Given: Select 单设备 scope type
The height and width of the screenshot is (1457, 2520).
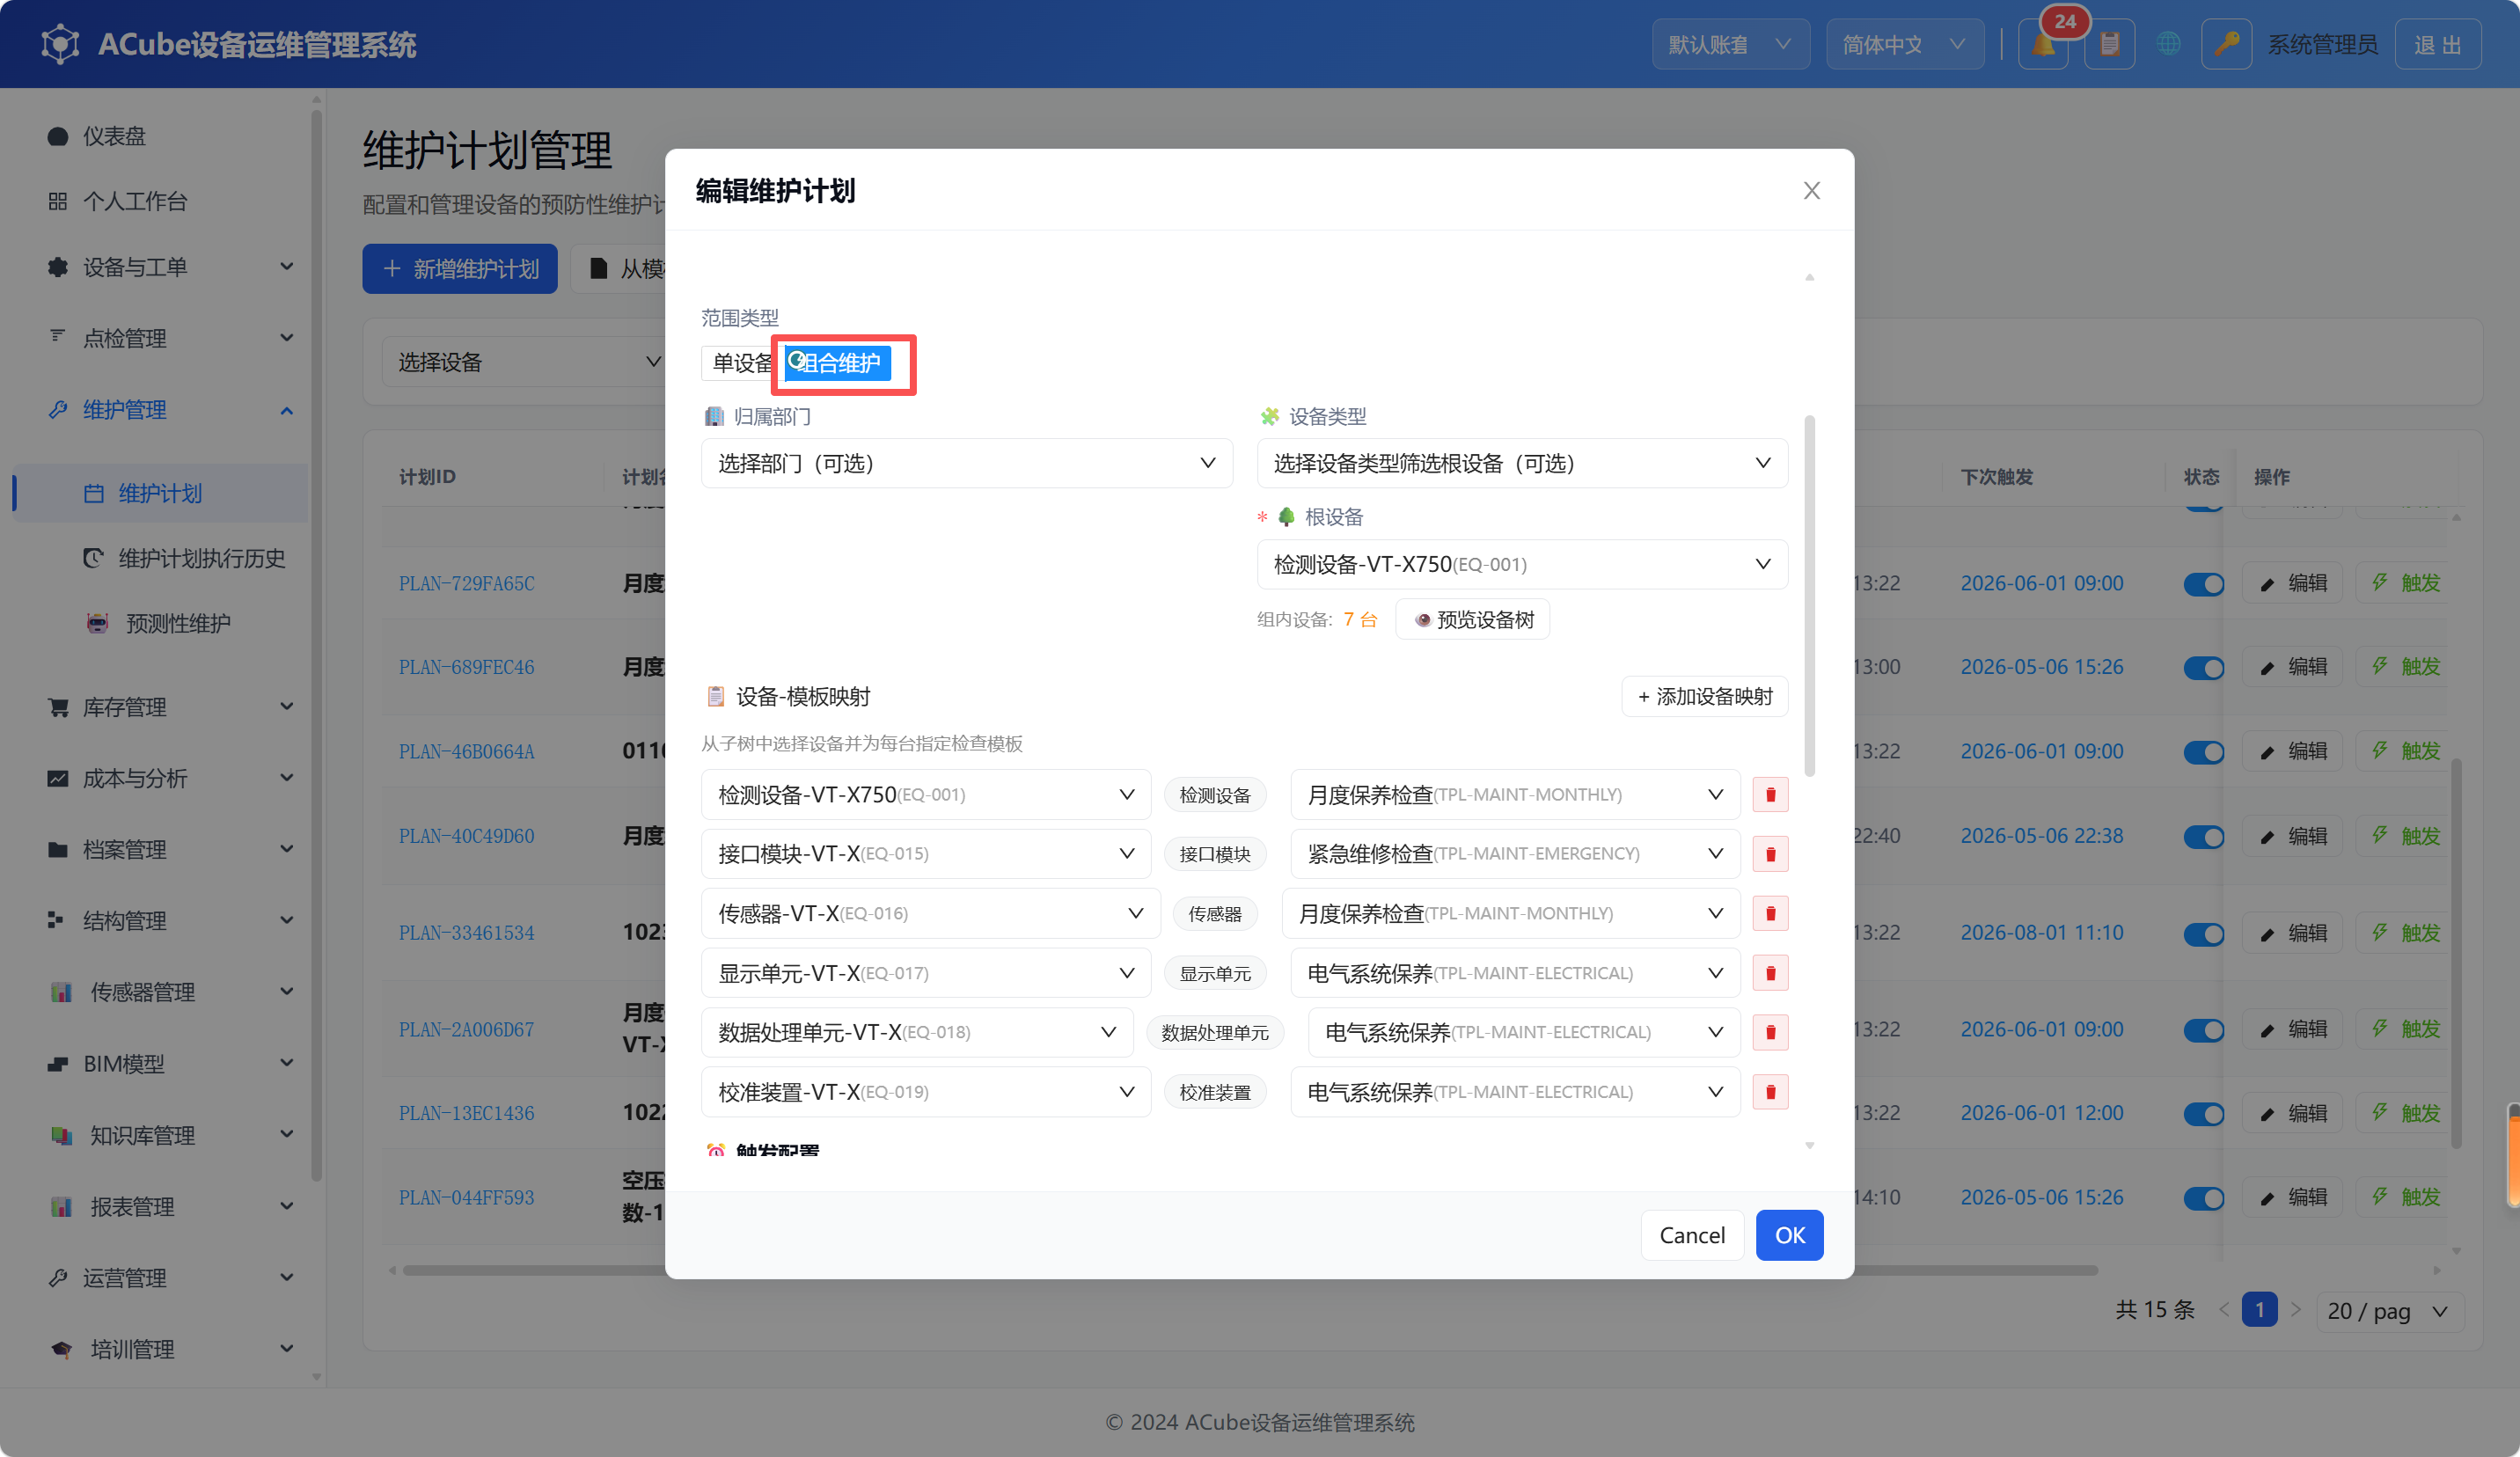Looking at the screenshot, I should click(x=742, y=363).
